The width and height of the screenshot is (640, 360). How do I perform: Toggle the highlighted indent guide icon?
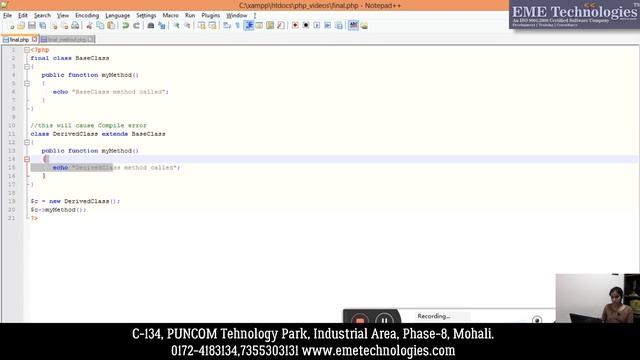click(x=249, y=26)
